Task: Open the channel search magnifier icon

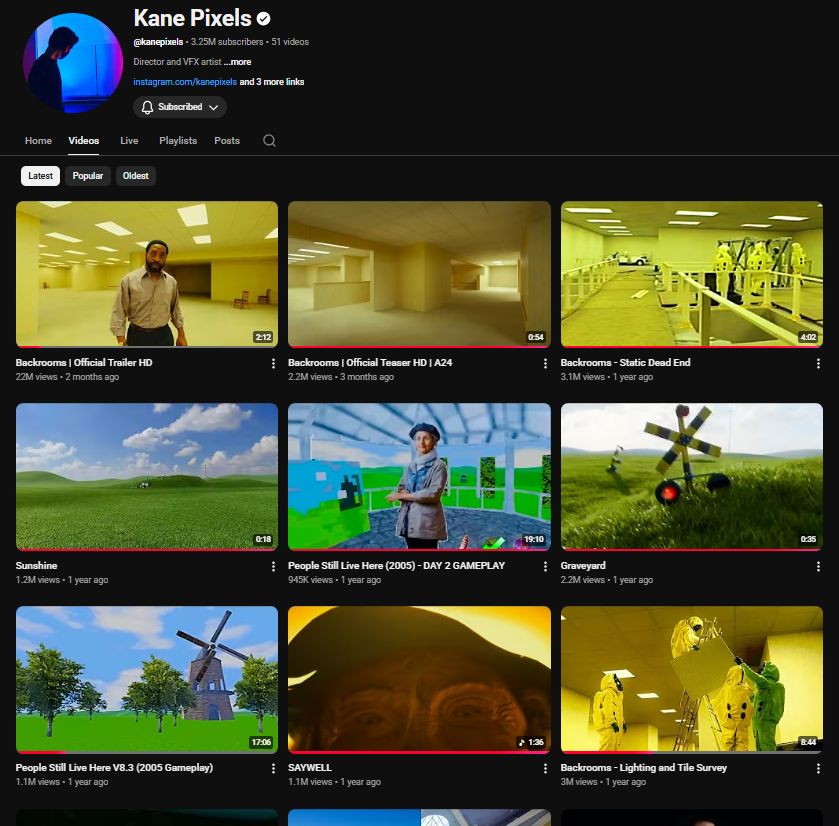Action: pyautogui.click(x=269, y=141)
